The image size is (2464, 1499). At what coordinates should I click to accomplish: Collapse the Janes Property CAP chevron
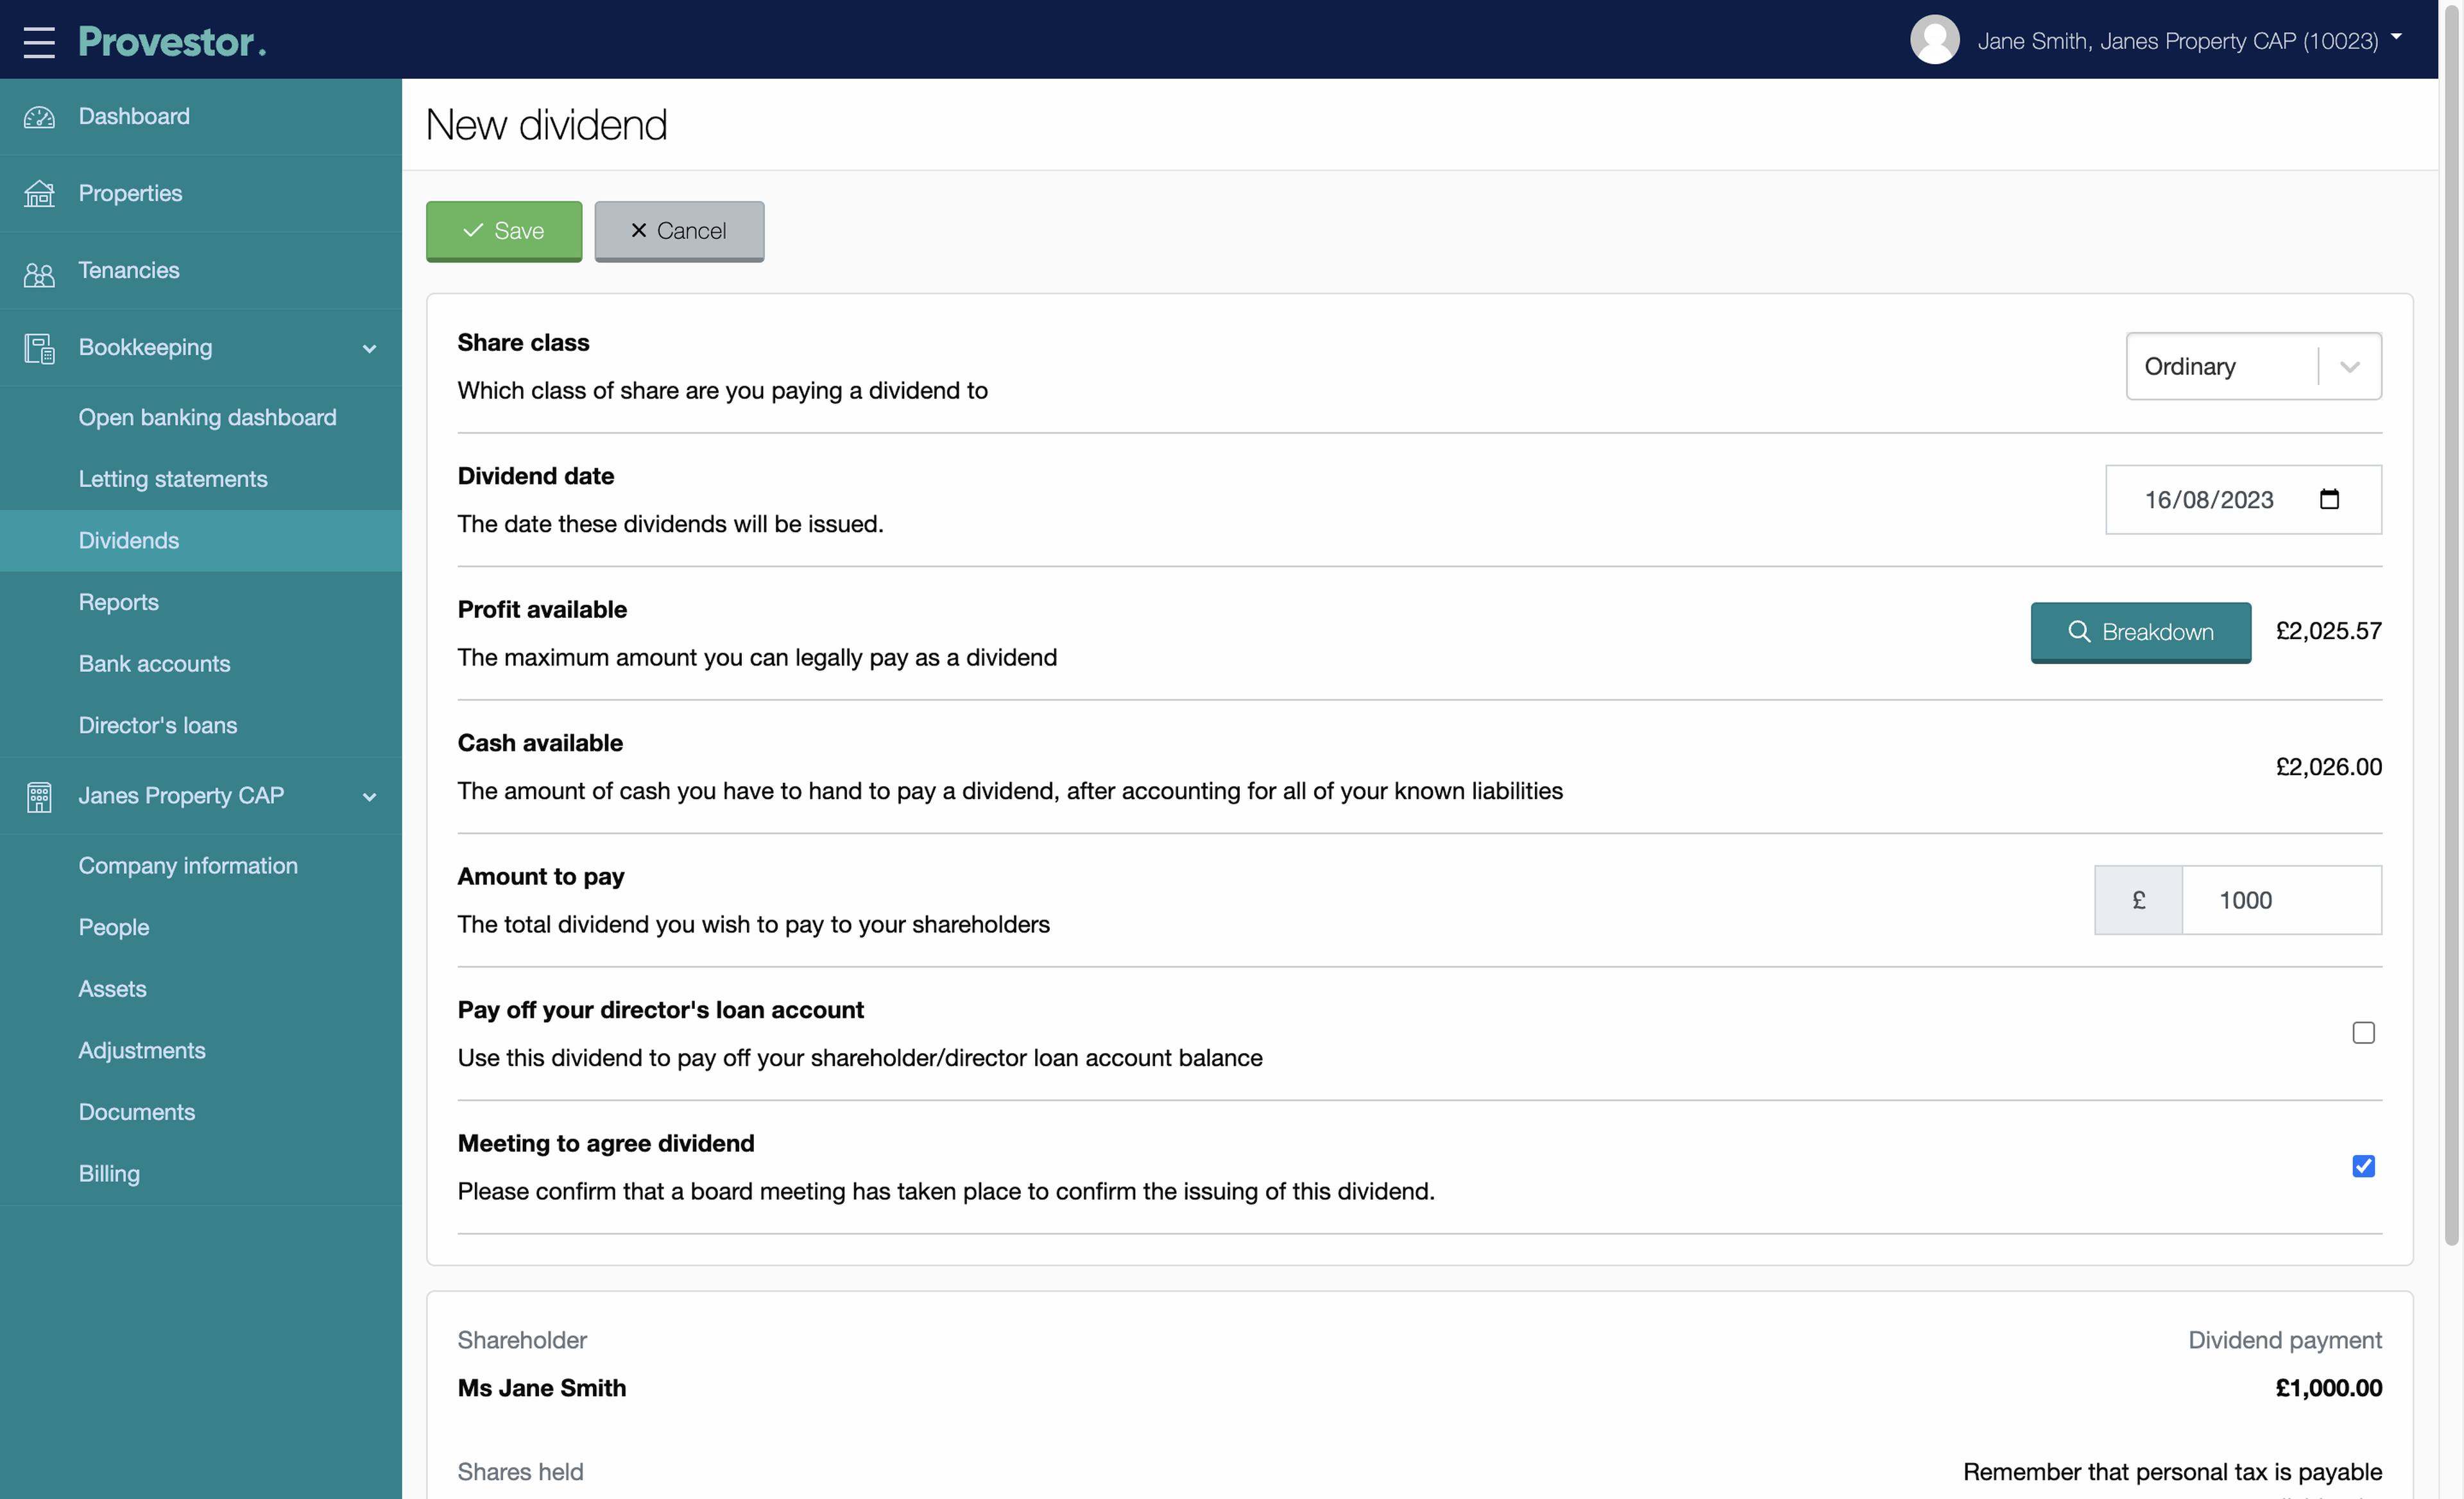coord(369,797)
